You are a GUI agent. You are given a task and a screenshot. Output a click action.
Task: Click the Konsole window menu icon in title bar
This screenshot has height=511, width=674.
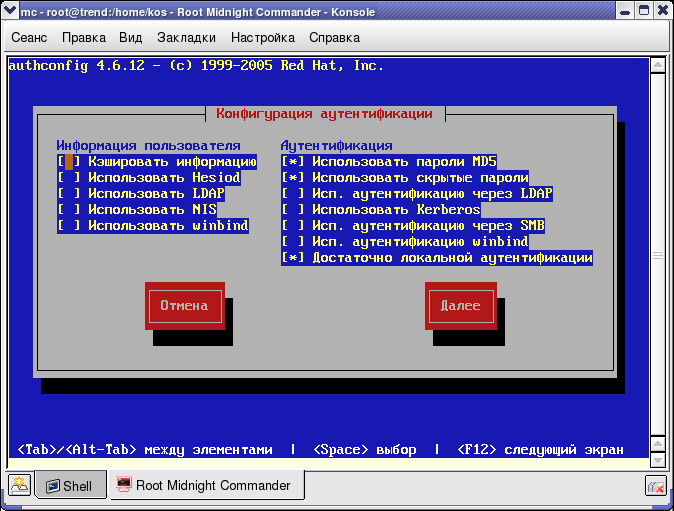11,10
